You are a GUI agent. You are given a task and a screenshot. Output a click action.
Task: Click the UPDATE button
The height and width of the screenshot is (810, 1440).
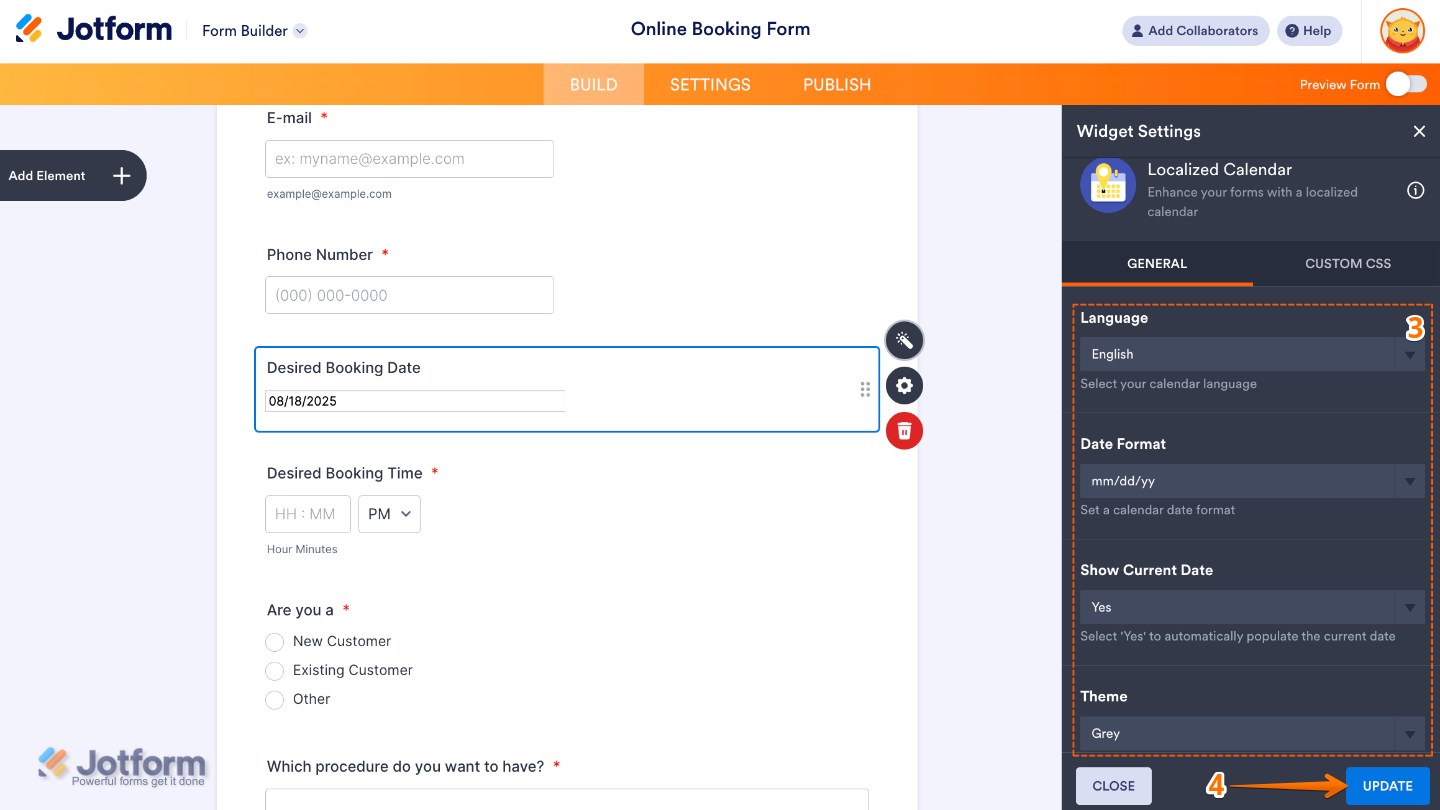1386,786
